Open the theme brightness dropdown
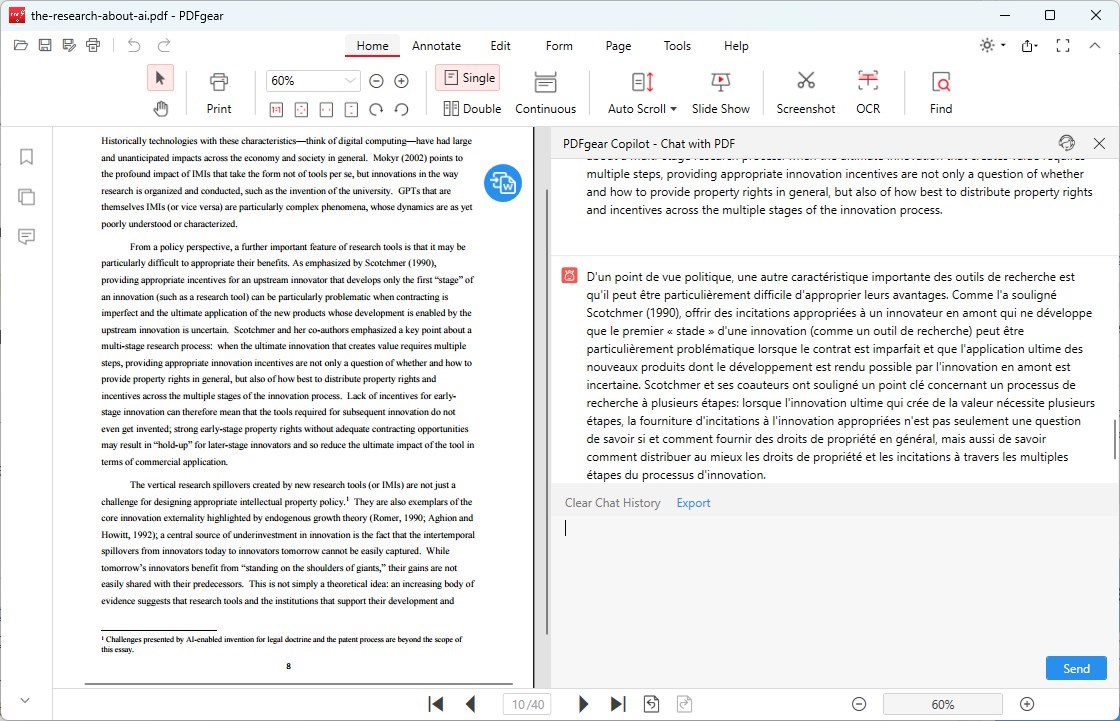The width and height of the screenshot is (1120, 721). point(992,46)
